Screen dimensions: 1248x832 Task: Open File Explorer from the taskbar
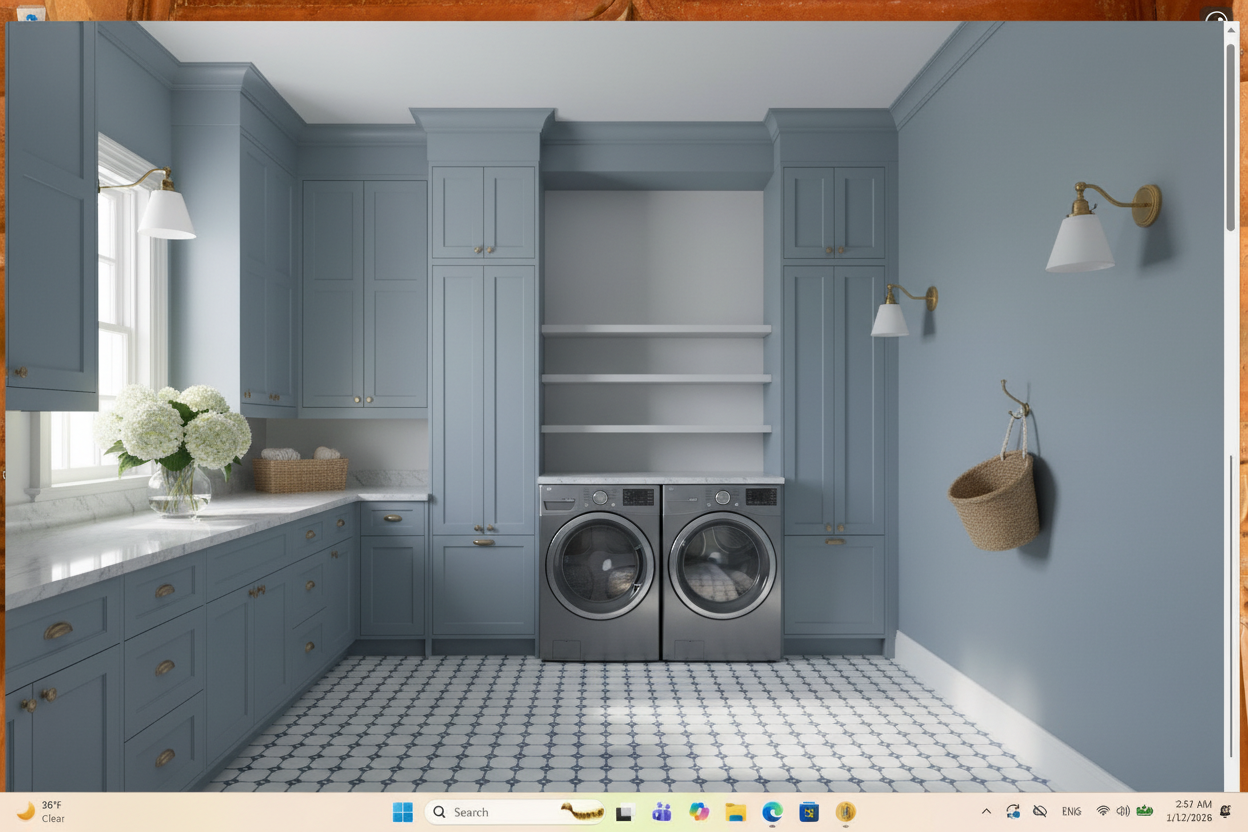736,812
